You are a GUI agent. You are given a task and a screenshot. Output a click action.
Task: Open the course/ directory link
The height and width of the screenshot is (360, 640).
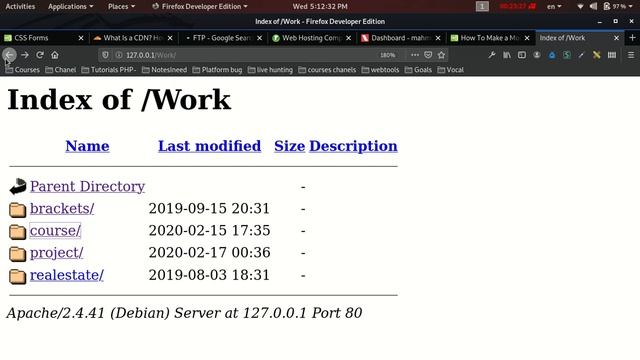point(56,231)
